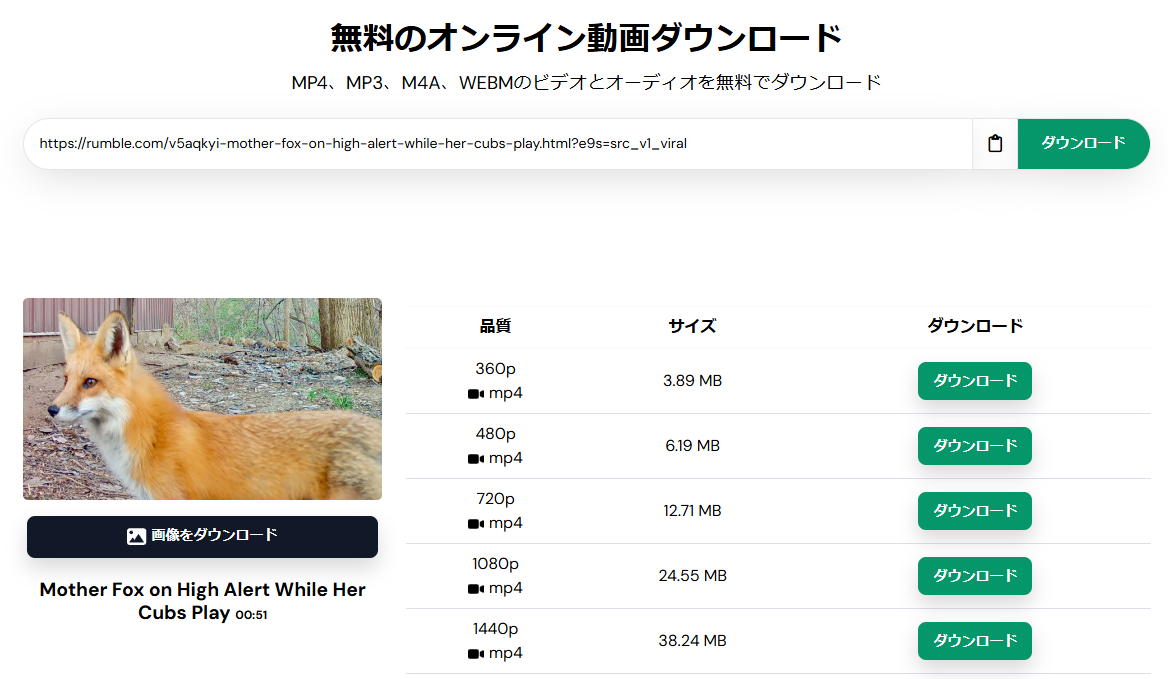Click the fox video thumbnail
This screenshot has width=1168, height=679.
click(202, 398)
